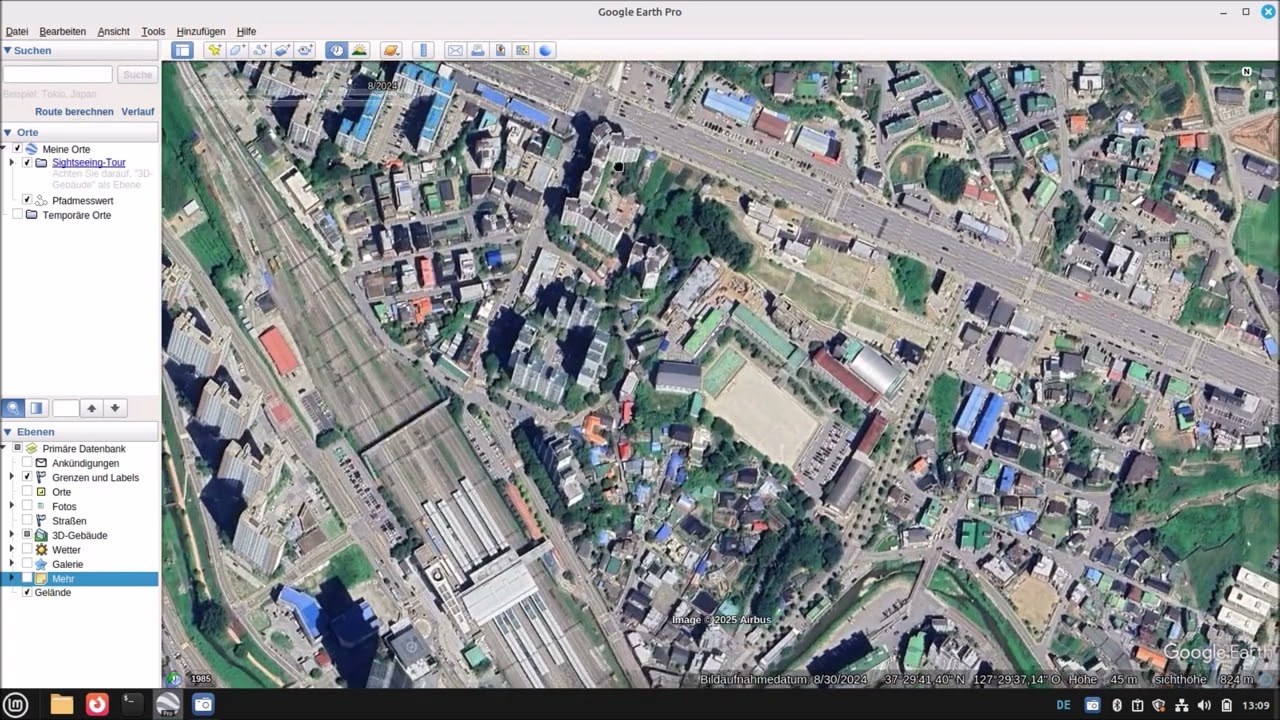This screenshot has height=720, width=1280.
Task: Enable the Fotos layer checkbox
Action: pos(27,506)
